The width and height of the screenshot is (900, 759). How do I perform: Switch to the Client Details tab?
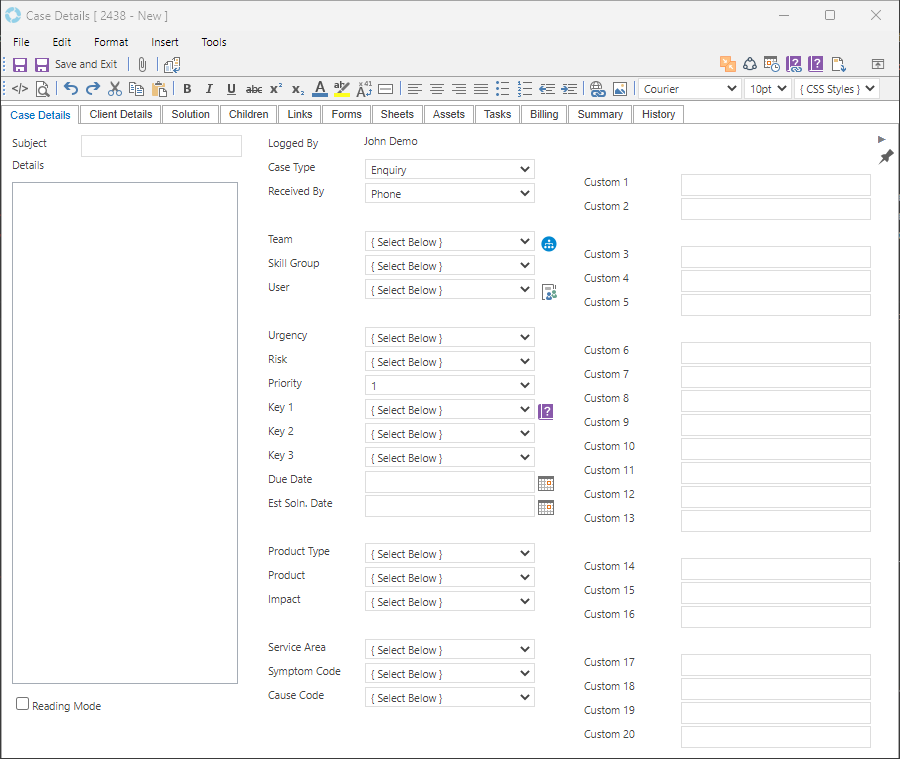click(x=121, y=114)
